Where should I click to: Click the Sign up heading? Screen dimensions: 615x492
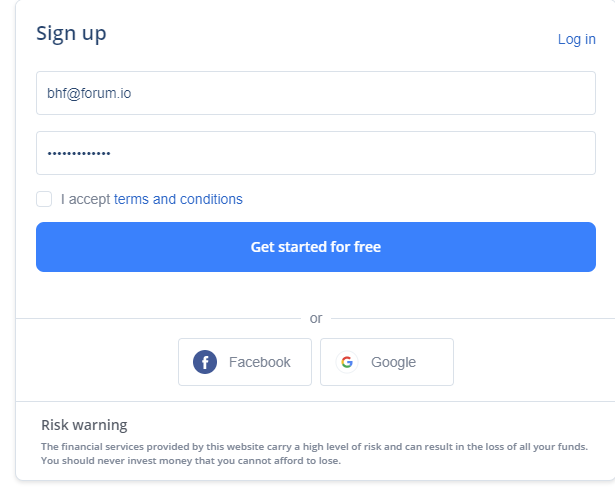[x=71, y=34]
